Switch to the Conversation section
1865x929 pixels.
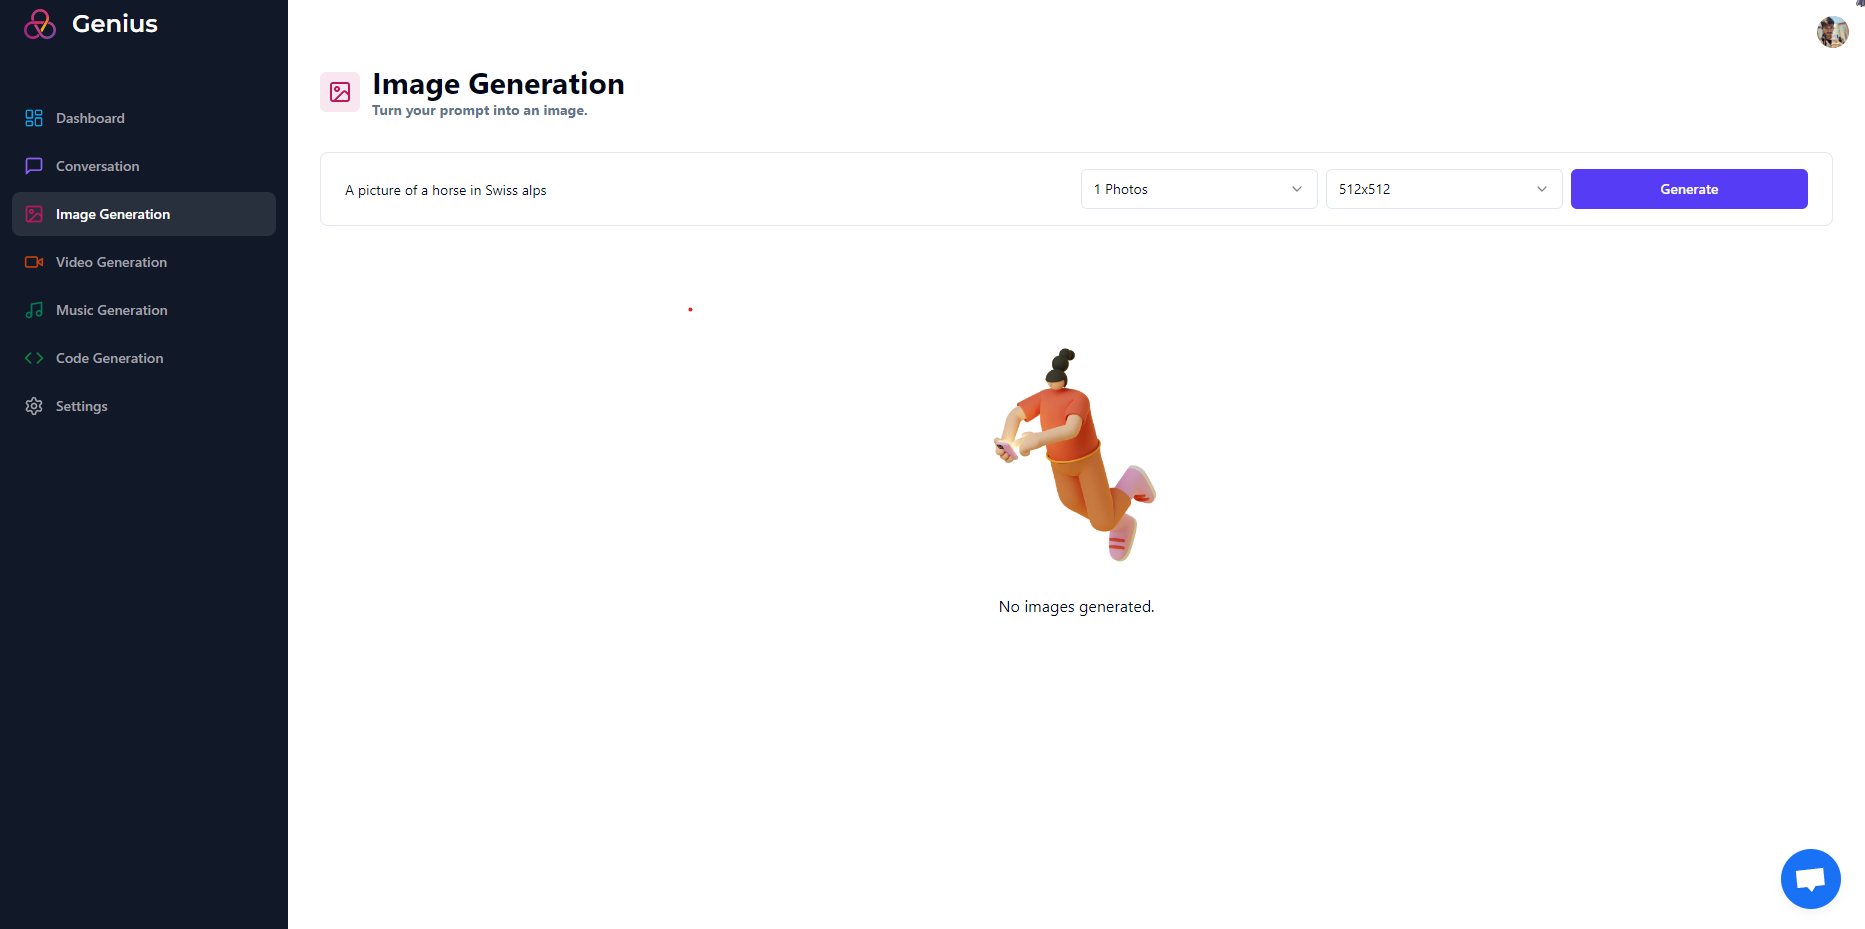(97, 166)
